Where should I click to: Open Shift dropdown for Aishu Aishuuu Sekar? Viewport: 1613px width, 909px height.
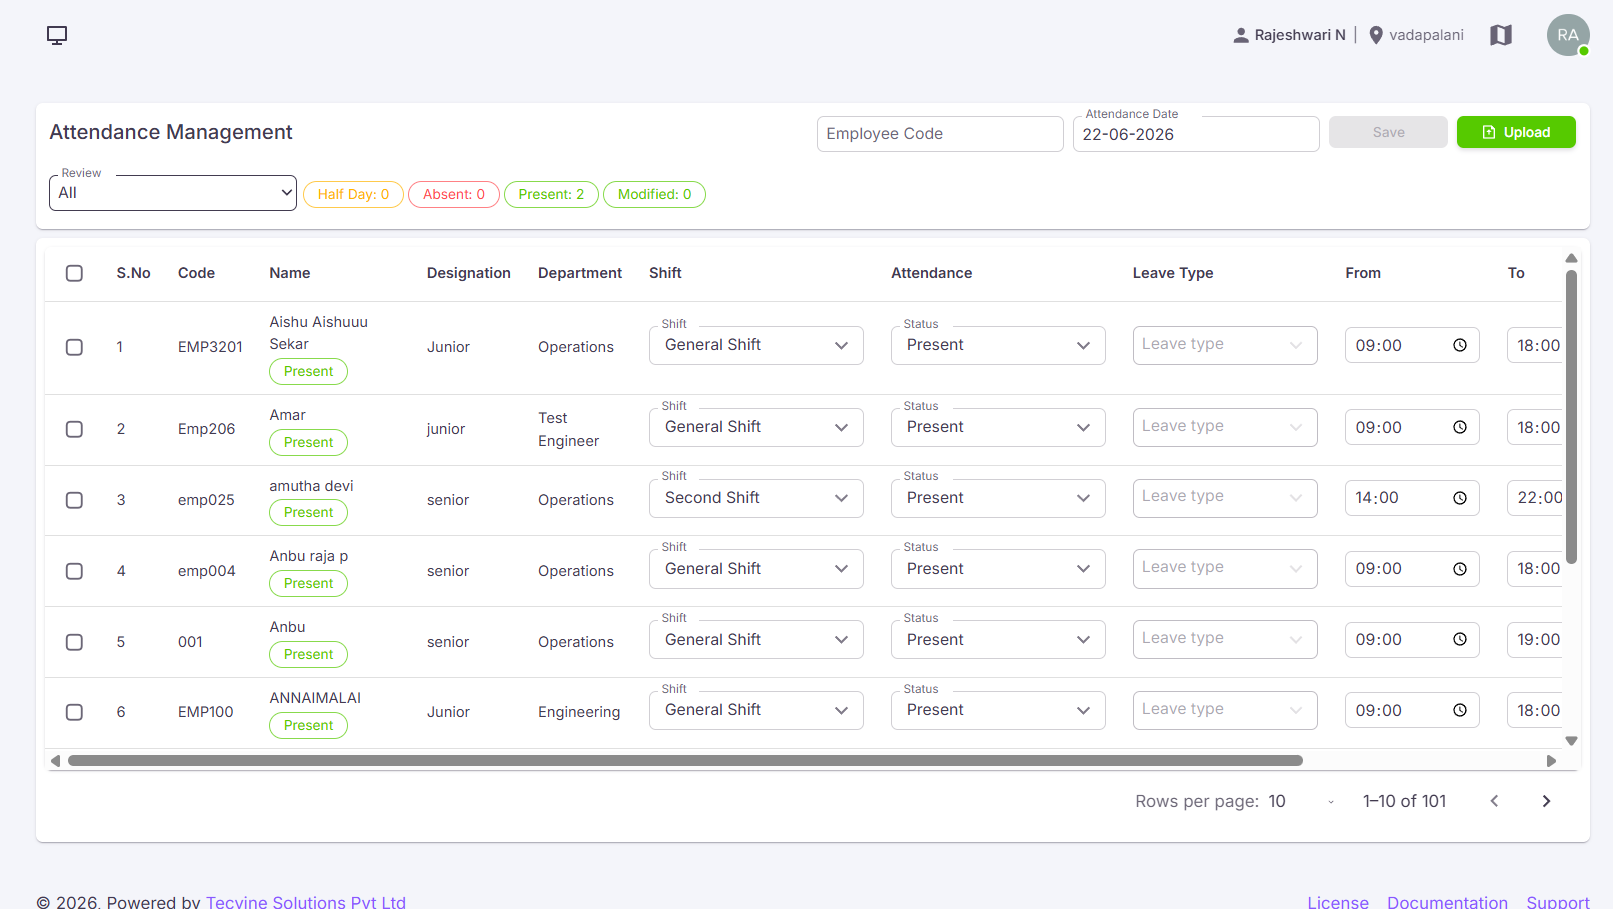tap(756, 345)
